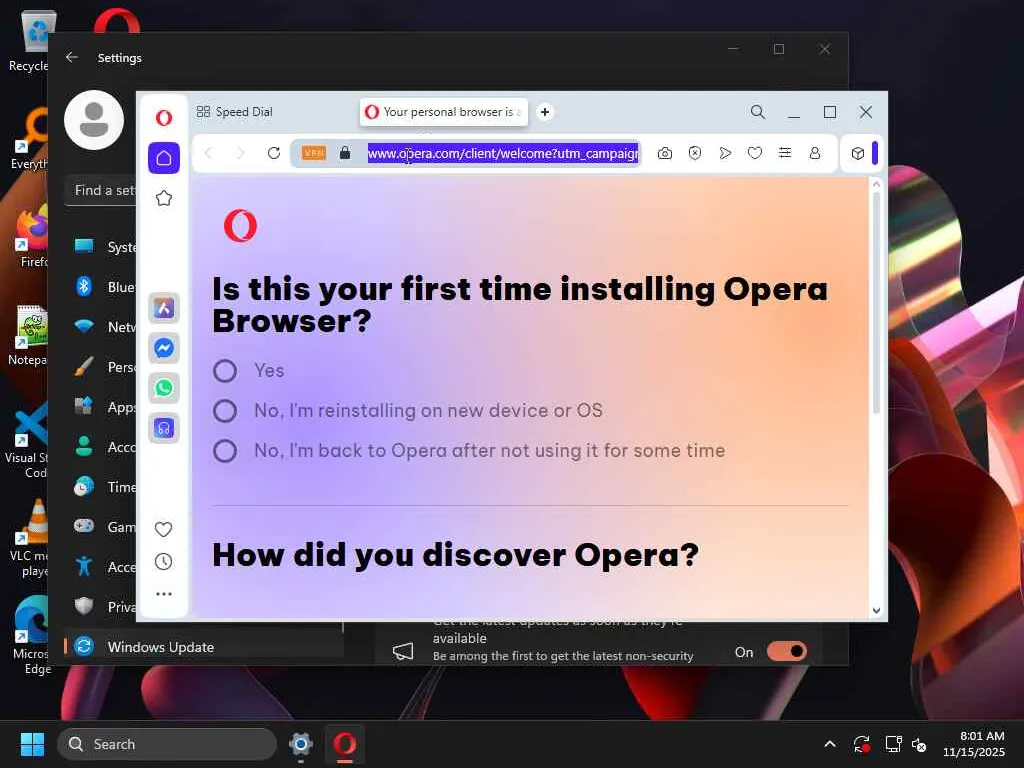
Task: Select "No, I'm reinstalling on new device or OS"
Action: (225, 411)
